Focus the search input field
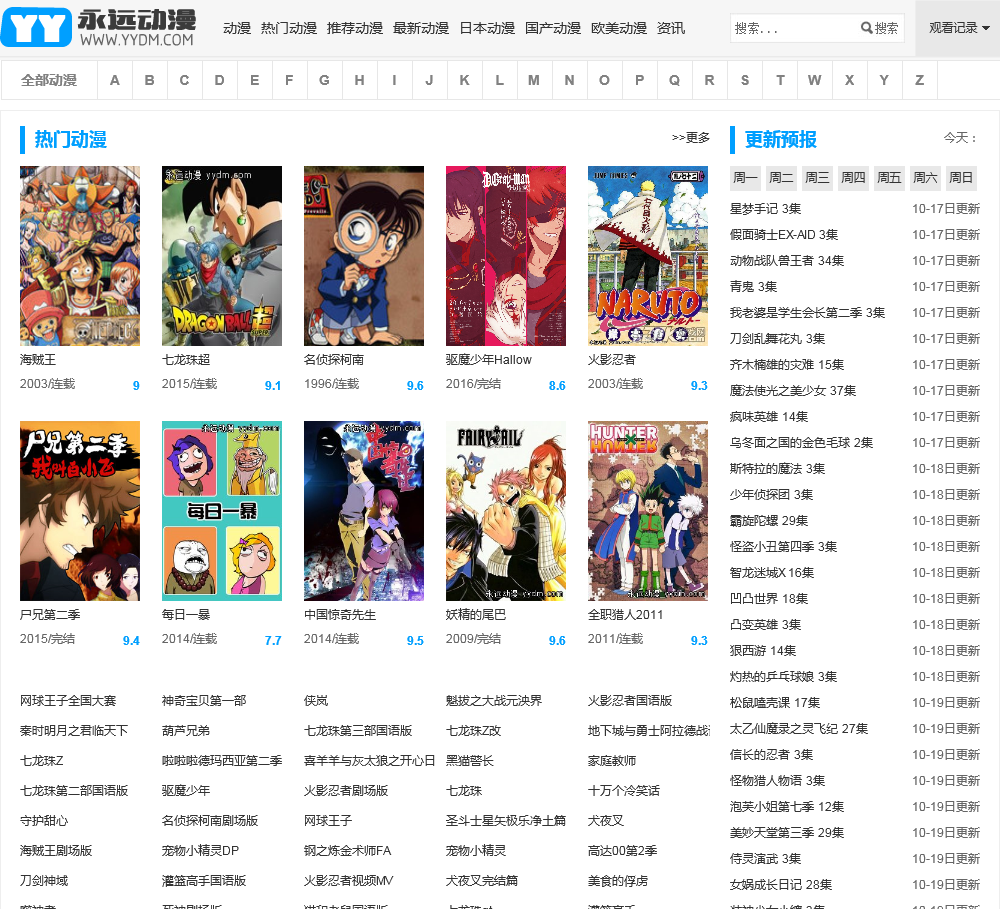Viewport: 1000px width, 909px height. (x=793, y=28)
